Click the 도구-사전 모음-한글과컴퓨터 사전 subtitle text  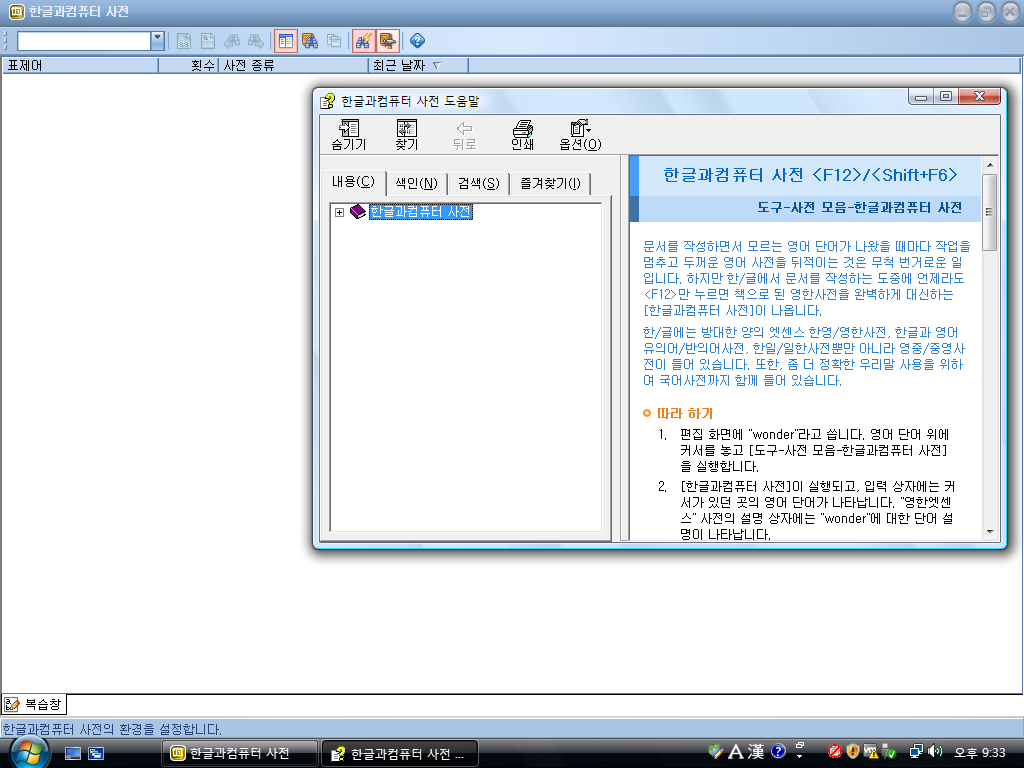pyautogui.click(x=859, y=208)
